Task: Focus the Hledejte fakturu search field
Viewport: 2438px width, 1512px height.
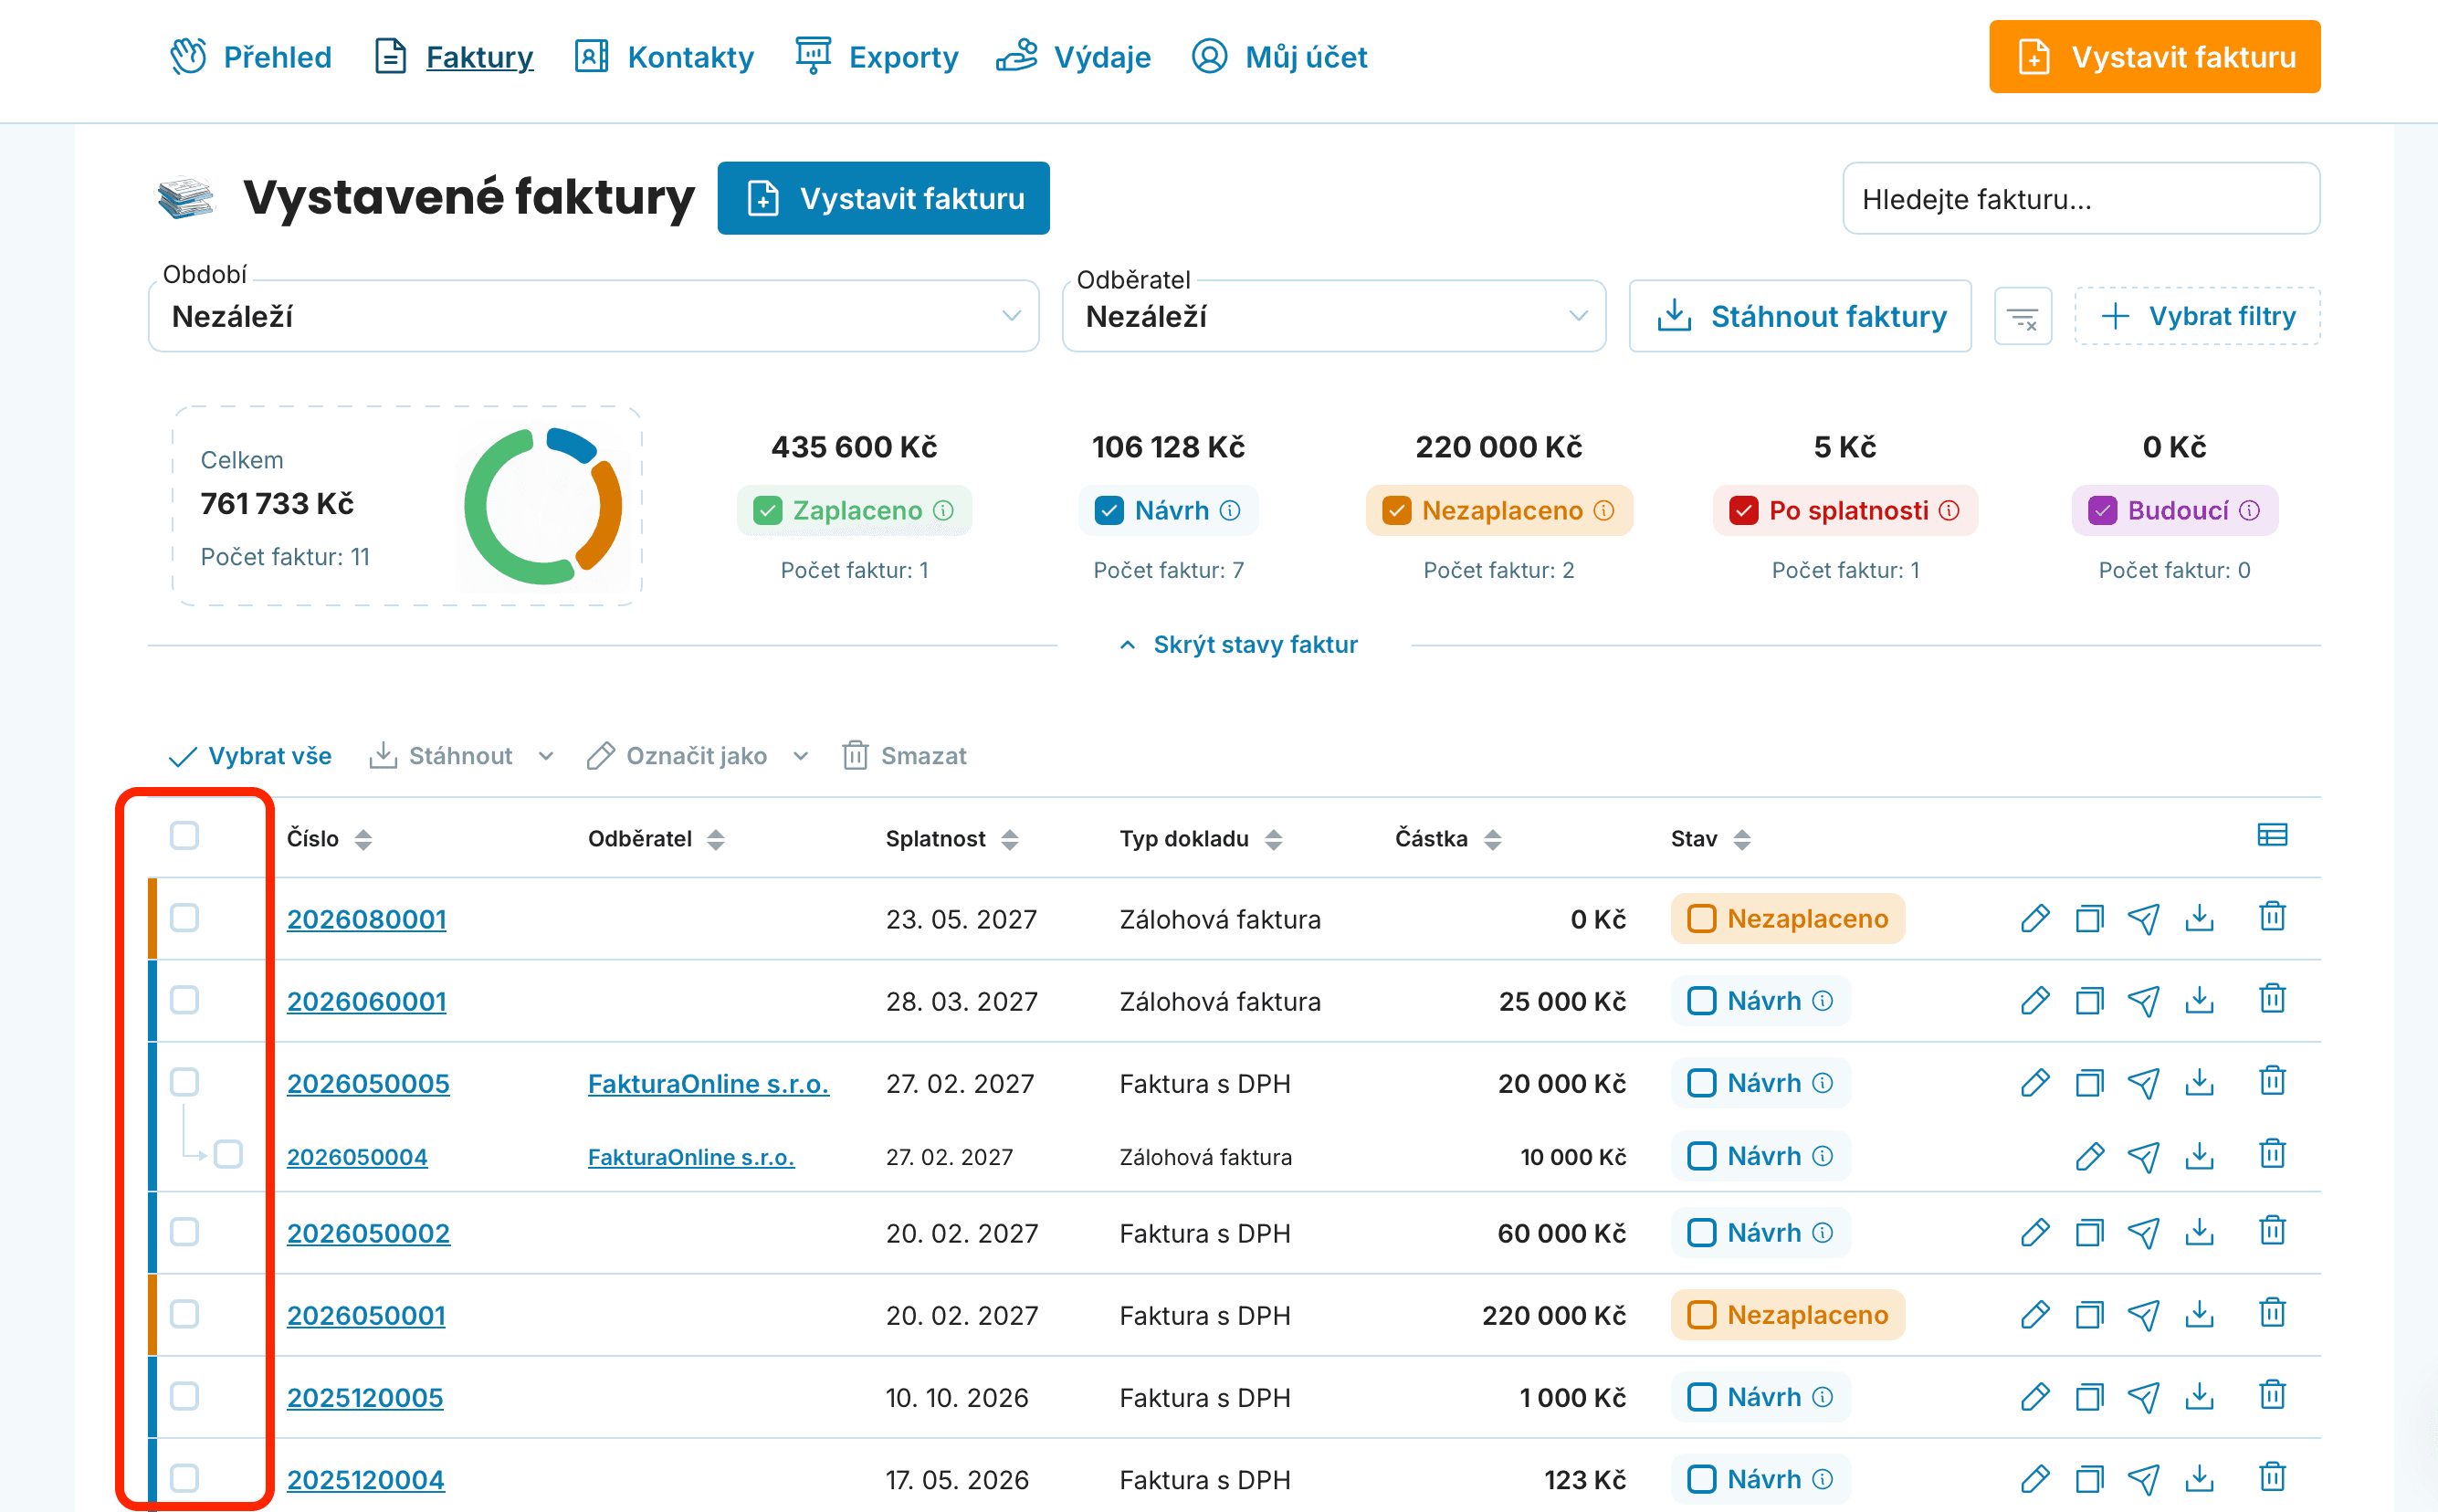Action: point(2081,199)
